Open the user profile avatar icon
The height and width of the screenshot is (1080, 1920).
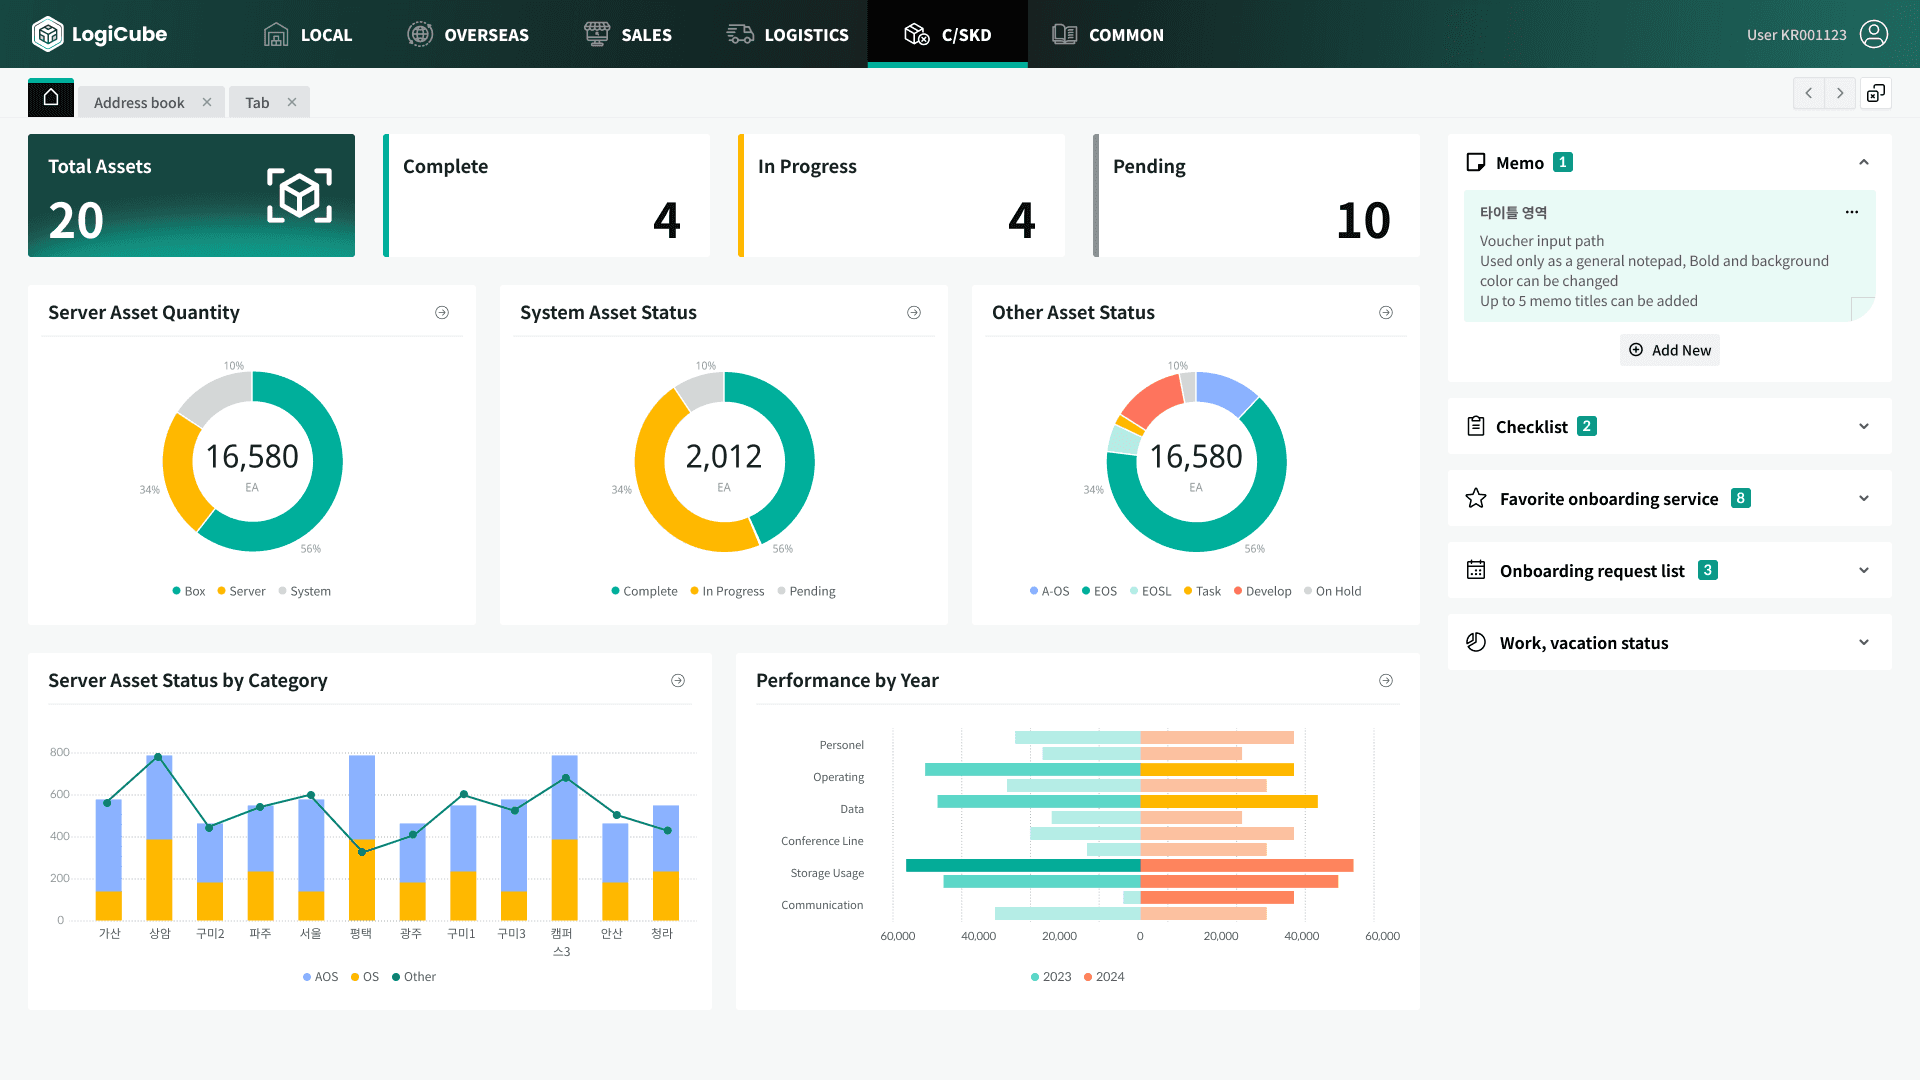pyautogui.click(x=1873, y=34)
